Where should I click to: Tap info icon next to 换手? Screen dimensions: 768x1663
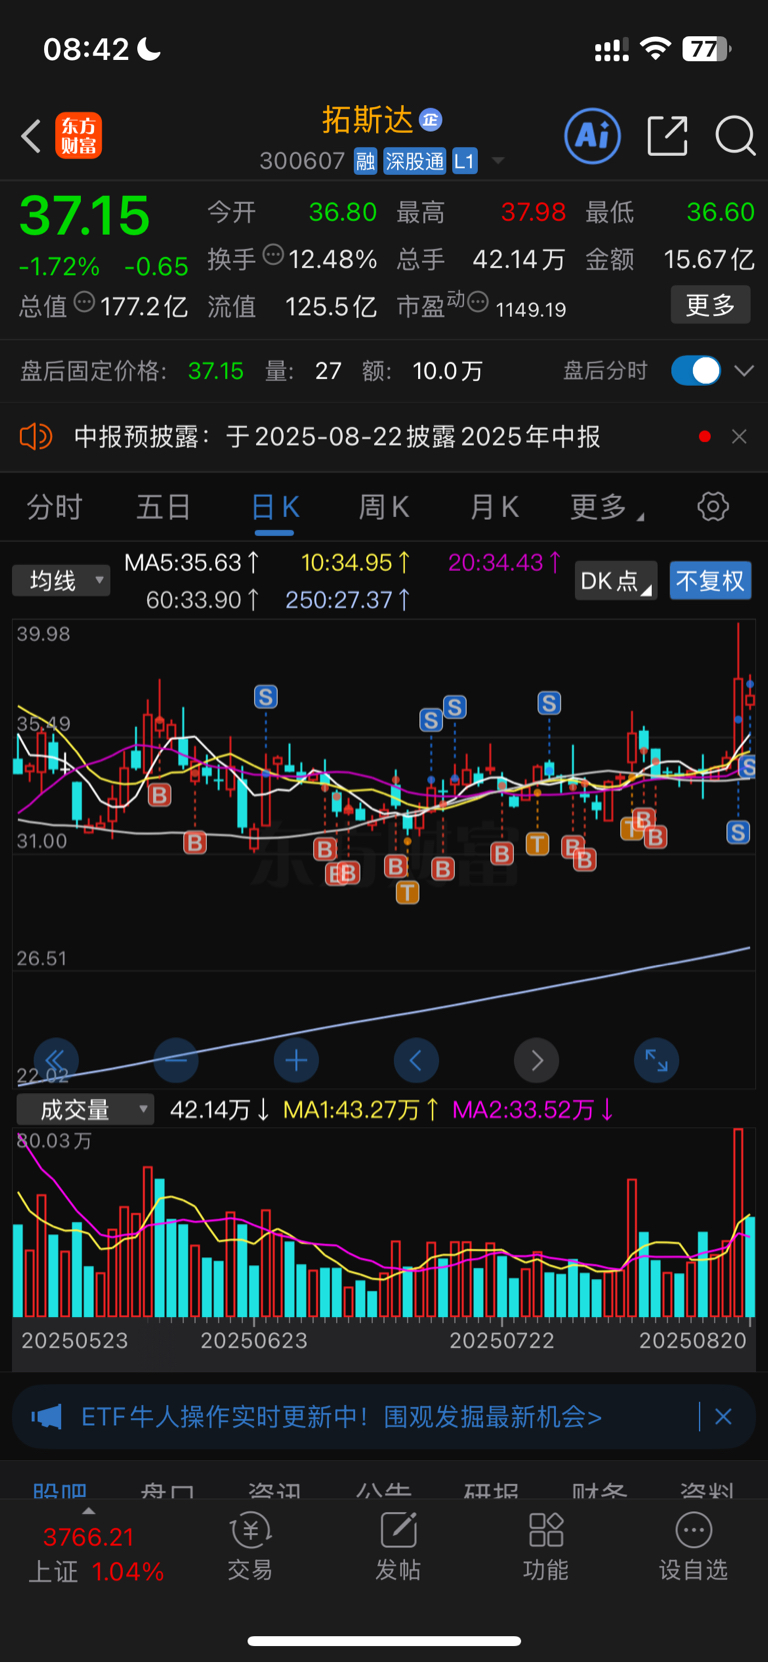click(273, 256)
